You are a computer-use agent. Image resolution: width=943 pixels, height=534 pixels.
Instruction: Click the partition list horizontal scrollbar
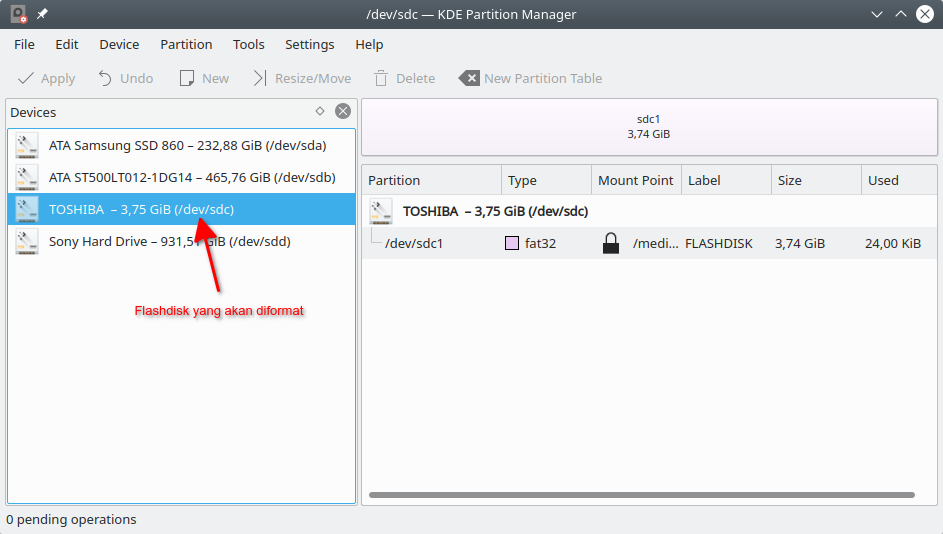[x=640, y=495]
